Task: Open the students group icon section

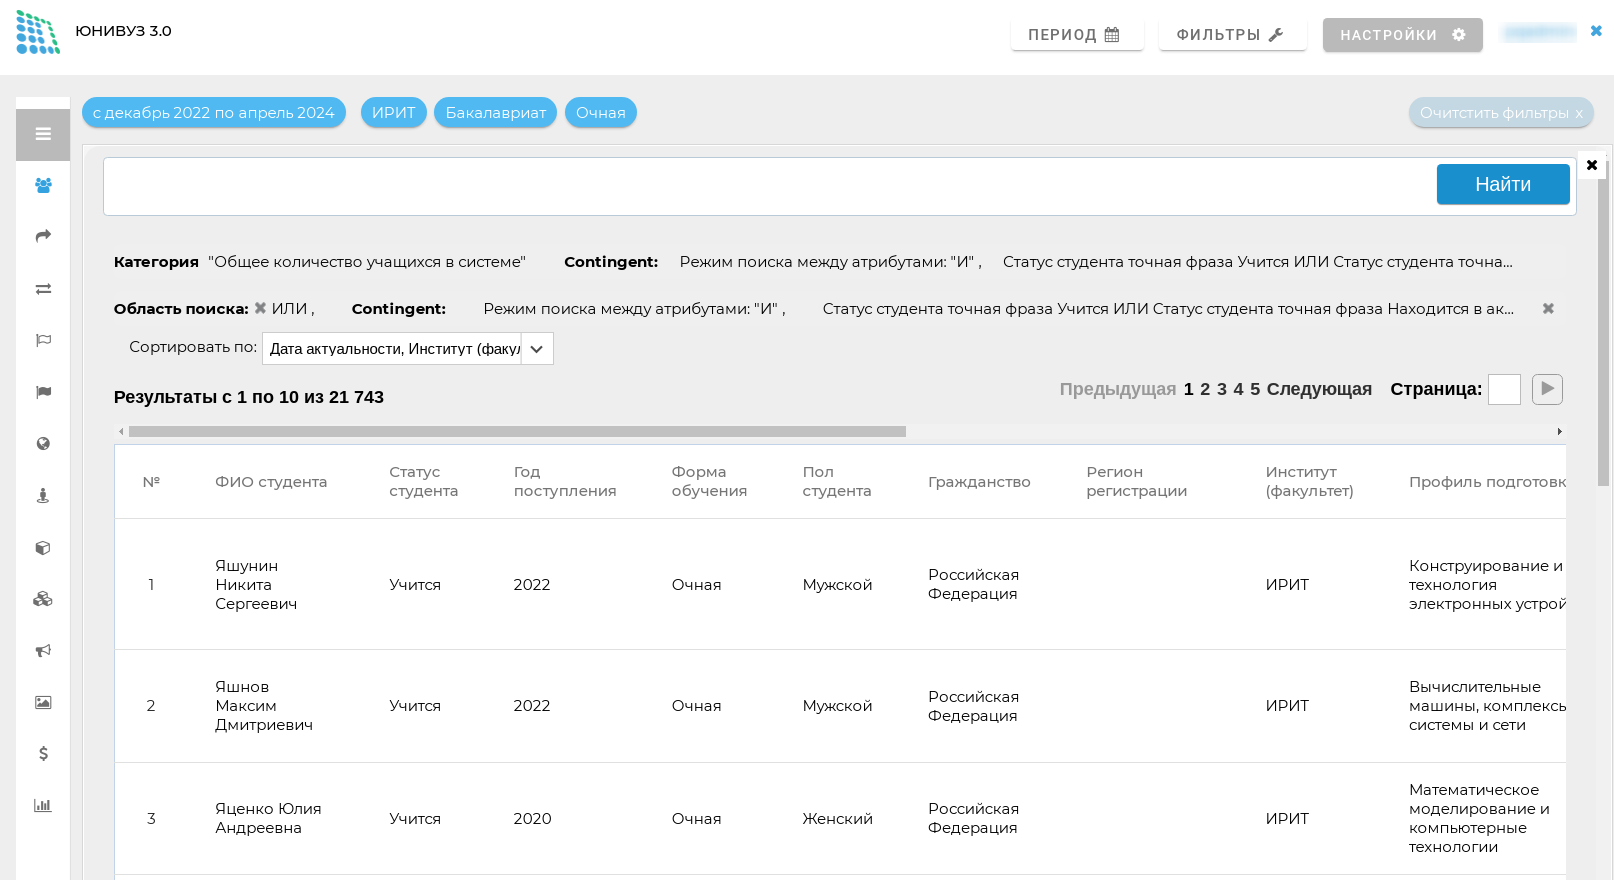Action: 43,185
